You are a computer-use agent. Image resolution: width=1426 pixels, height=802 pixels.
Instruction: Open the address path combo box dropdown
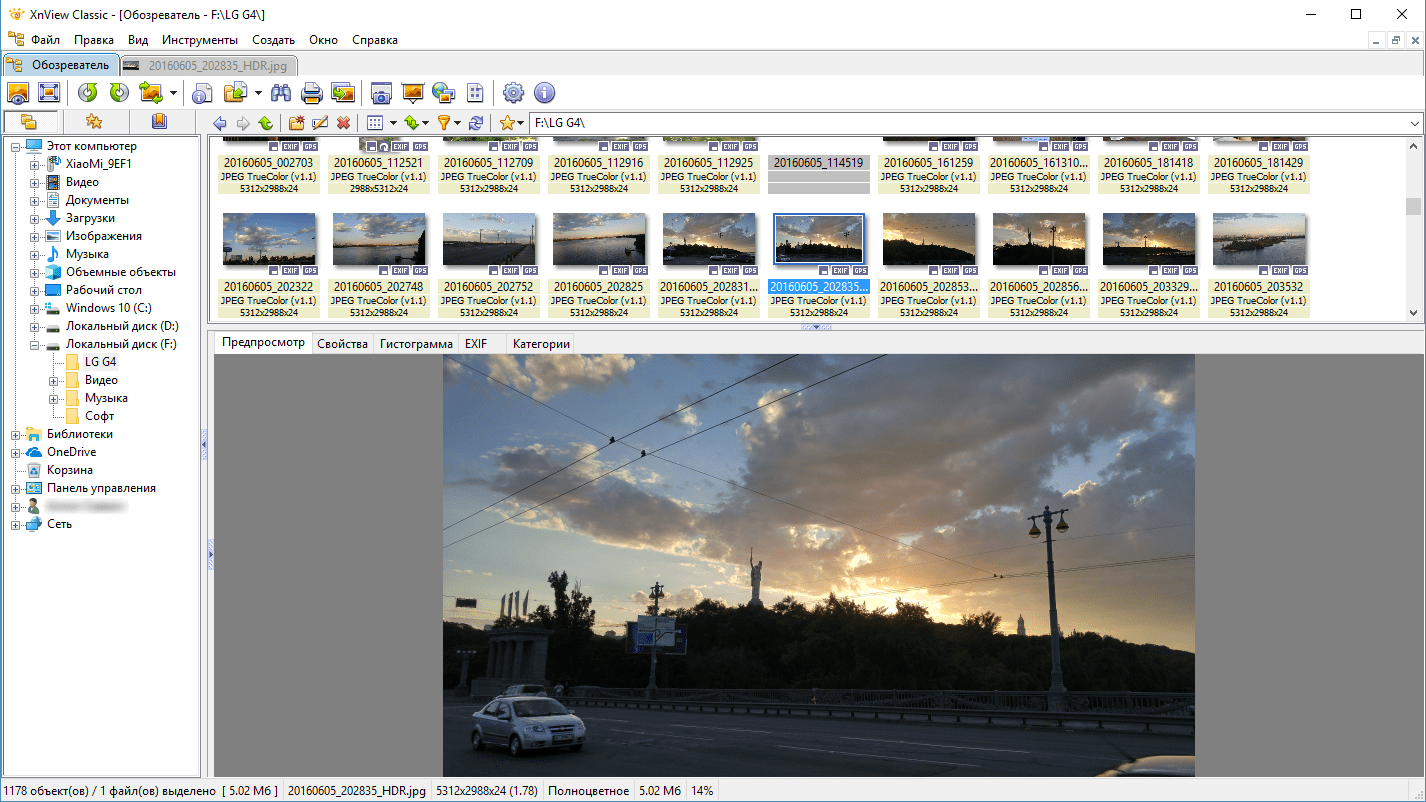coord(1414,123)
